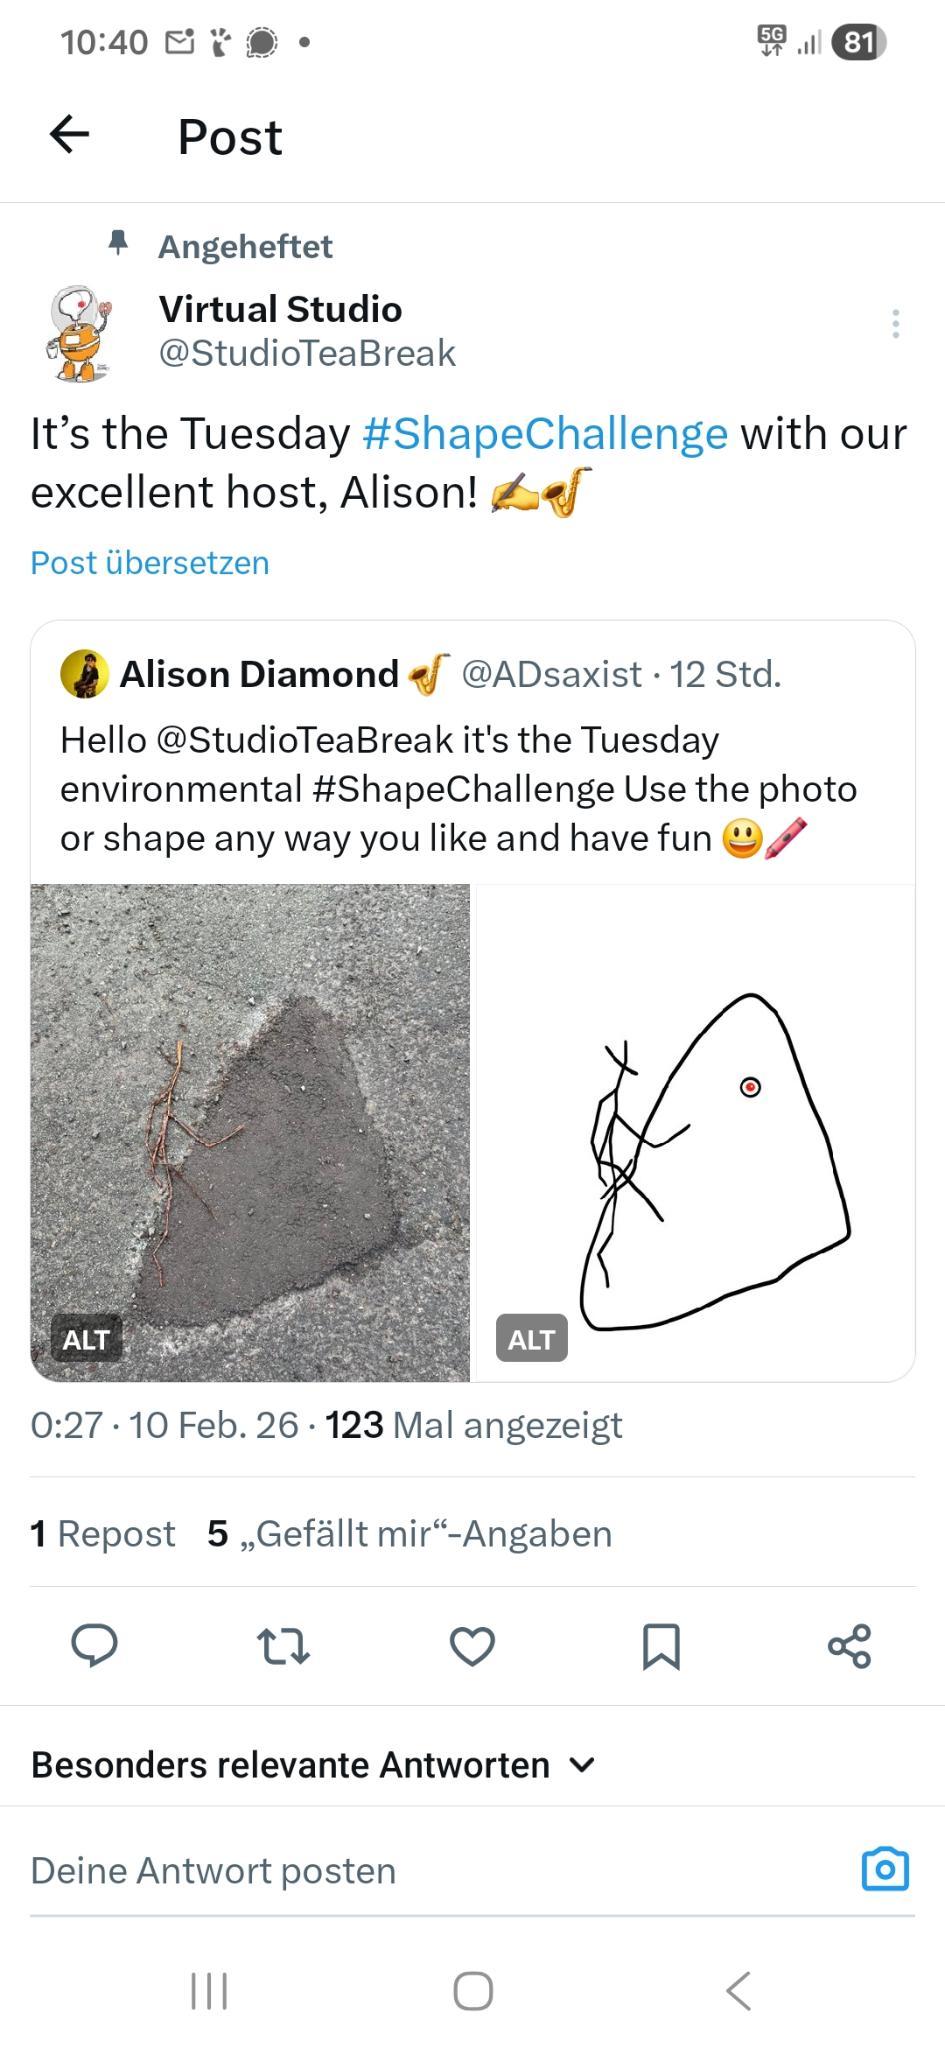Tap the share icon
945x2048 pixels.
849,1645
